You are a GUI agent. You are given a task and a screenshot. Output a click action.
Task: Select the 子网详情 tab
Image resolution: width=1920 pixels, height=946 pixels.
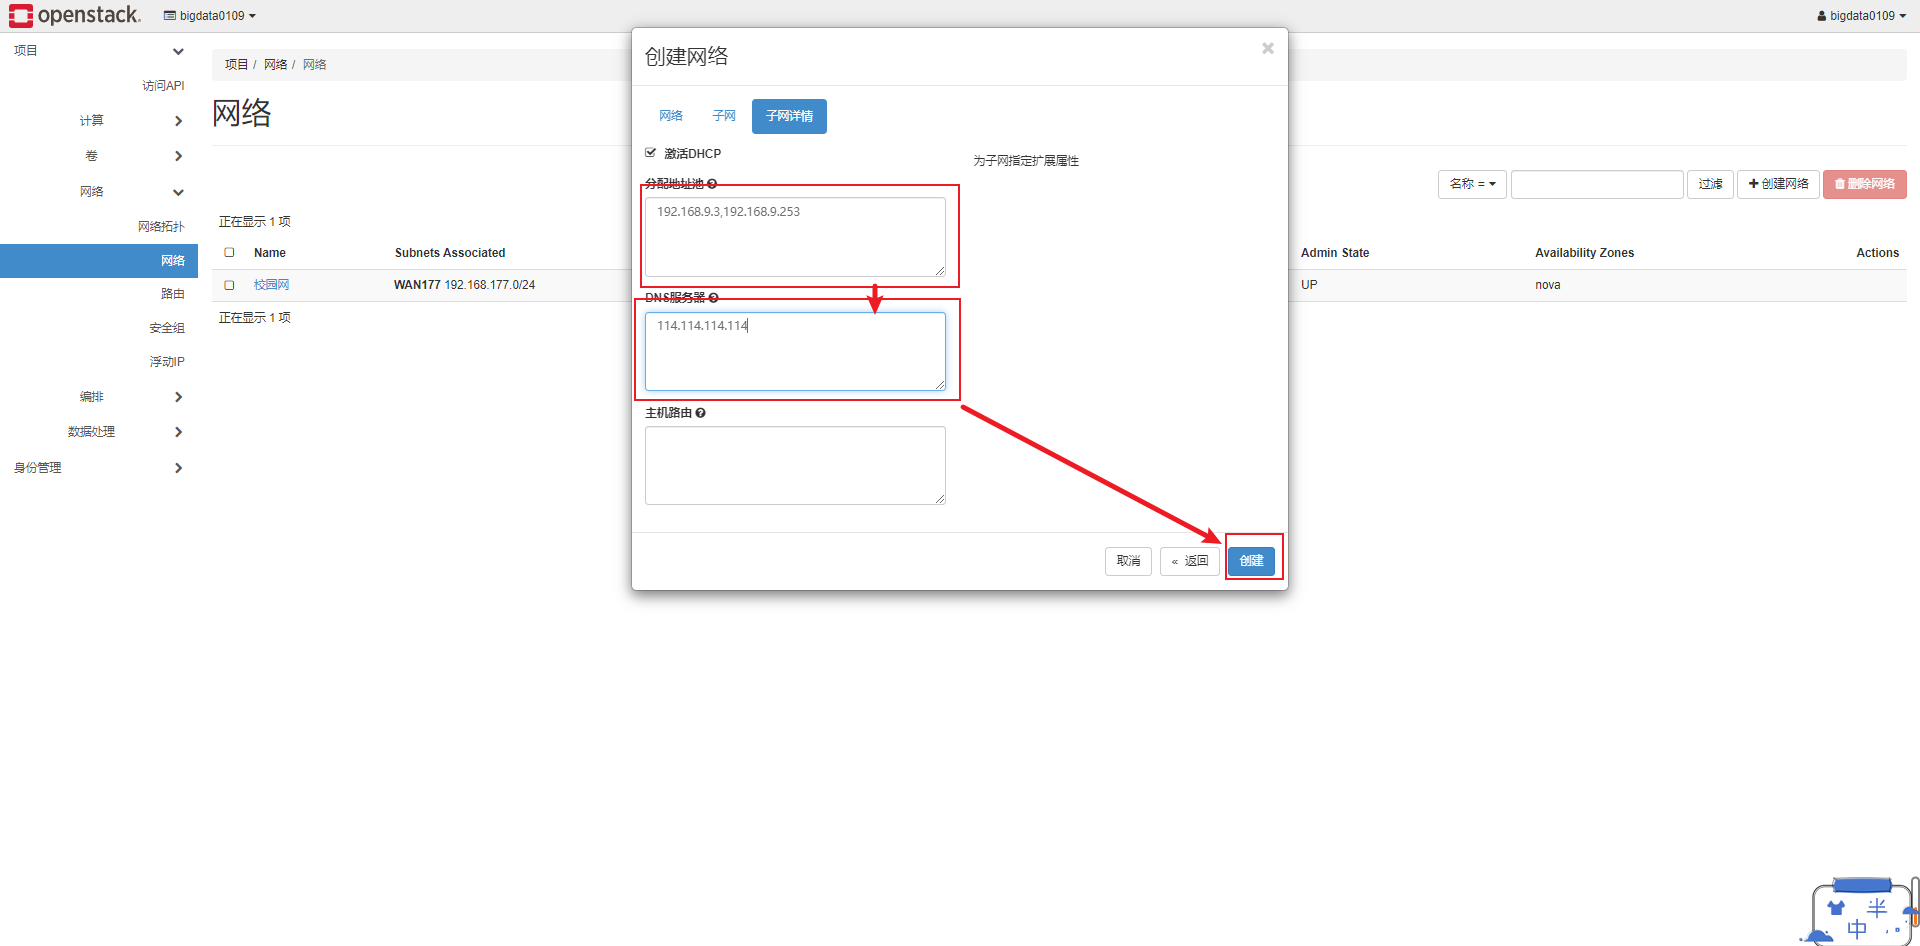coord(789,116)
